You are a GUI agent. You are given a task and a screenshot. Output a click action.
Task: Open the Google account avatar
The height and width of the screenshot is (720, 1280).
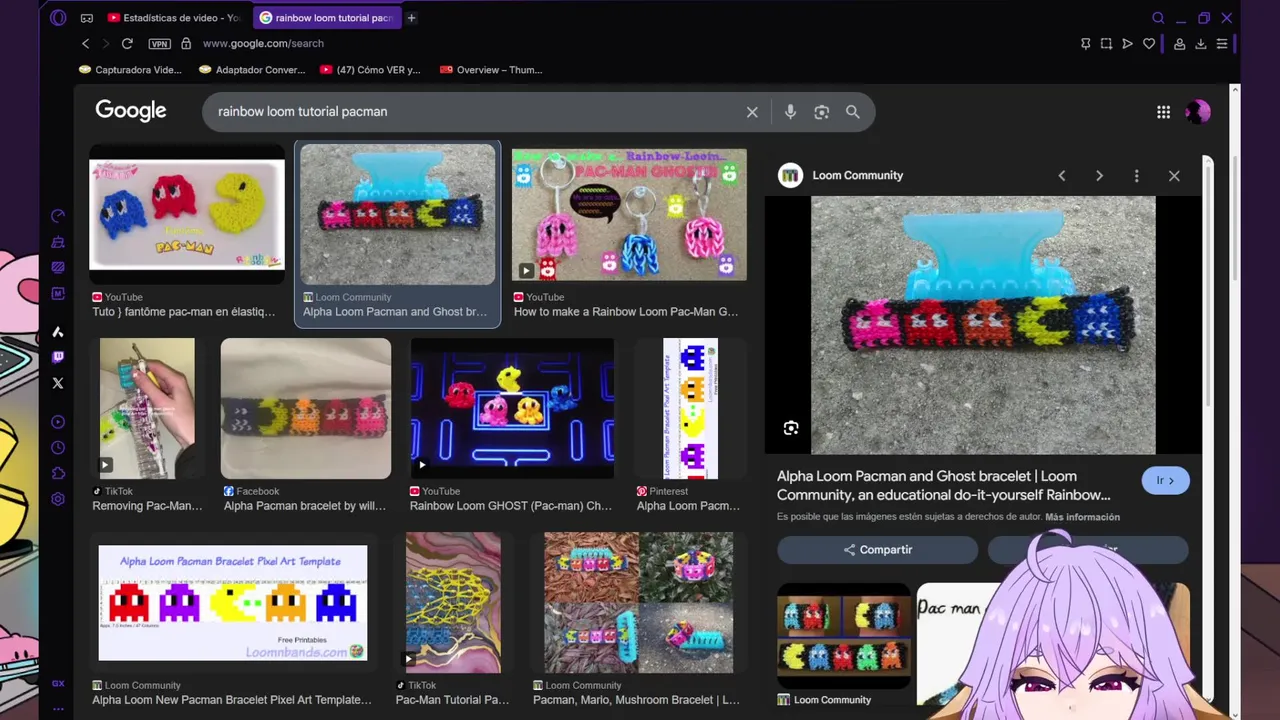pyautogui.click(x=1198, y=112)
